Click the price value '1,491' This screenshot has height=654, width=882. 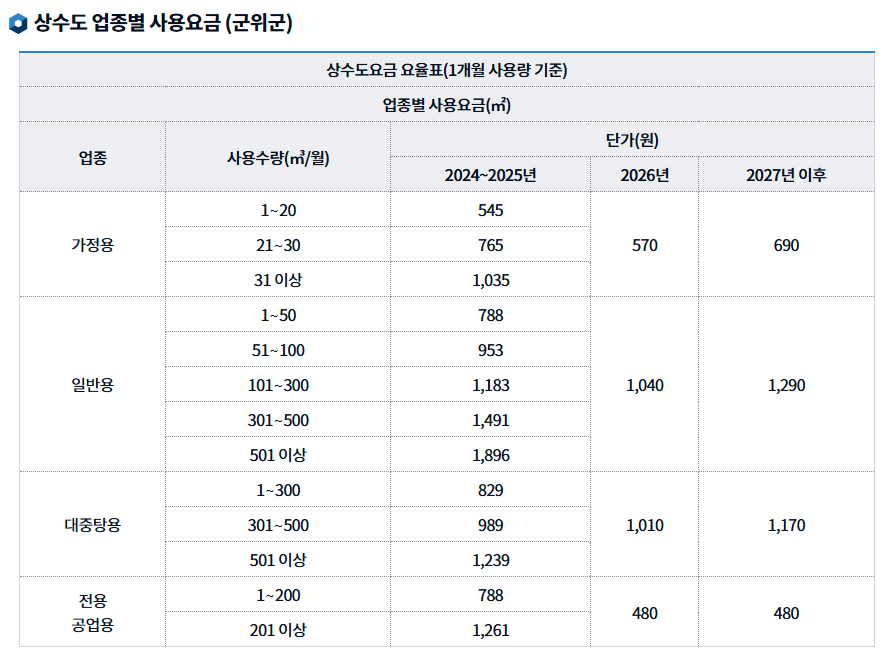click(x=490, y=420)
